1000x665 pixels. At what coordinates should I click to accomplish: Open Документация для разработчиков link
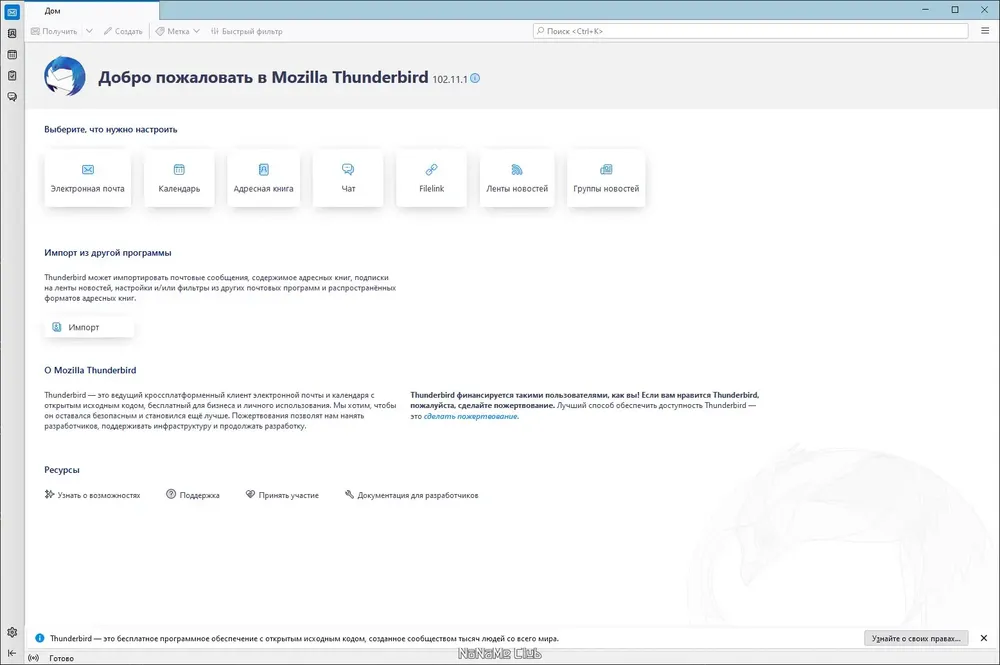tap(411, 495)
